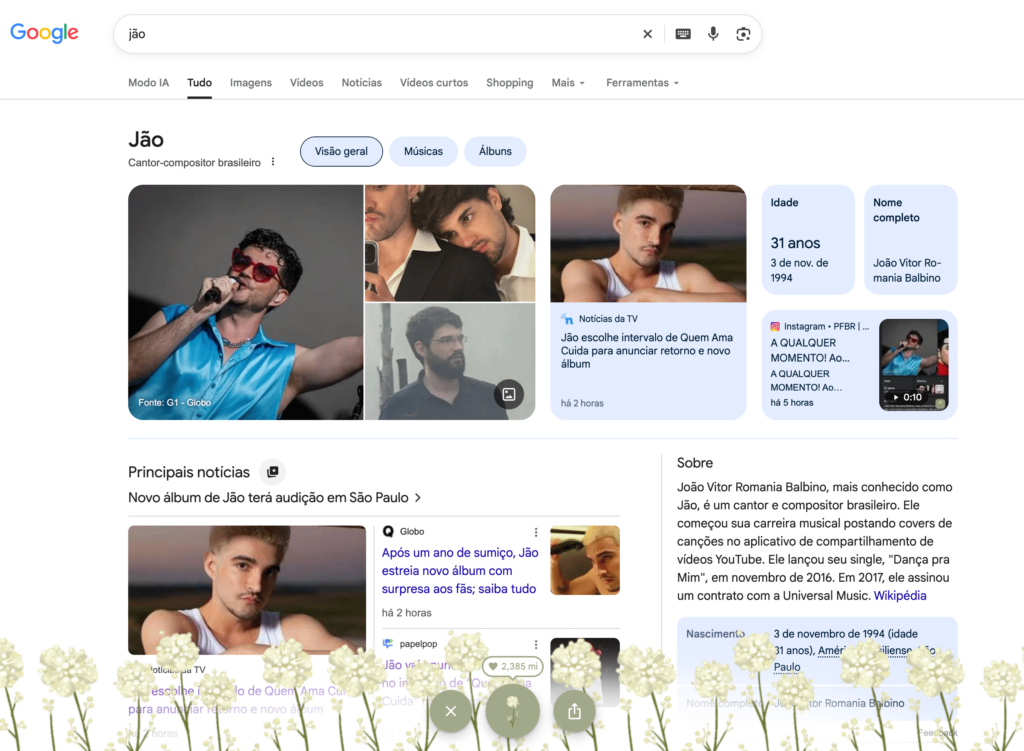The width and height of the screenshot is (1024, 751).
Task: Focus the search field containing jão
Action: pyautogui.click(x=379, y=34)
